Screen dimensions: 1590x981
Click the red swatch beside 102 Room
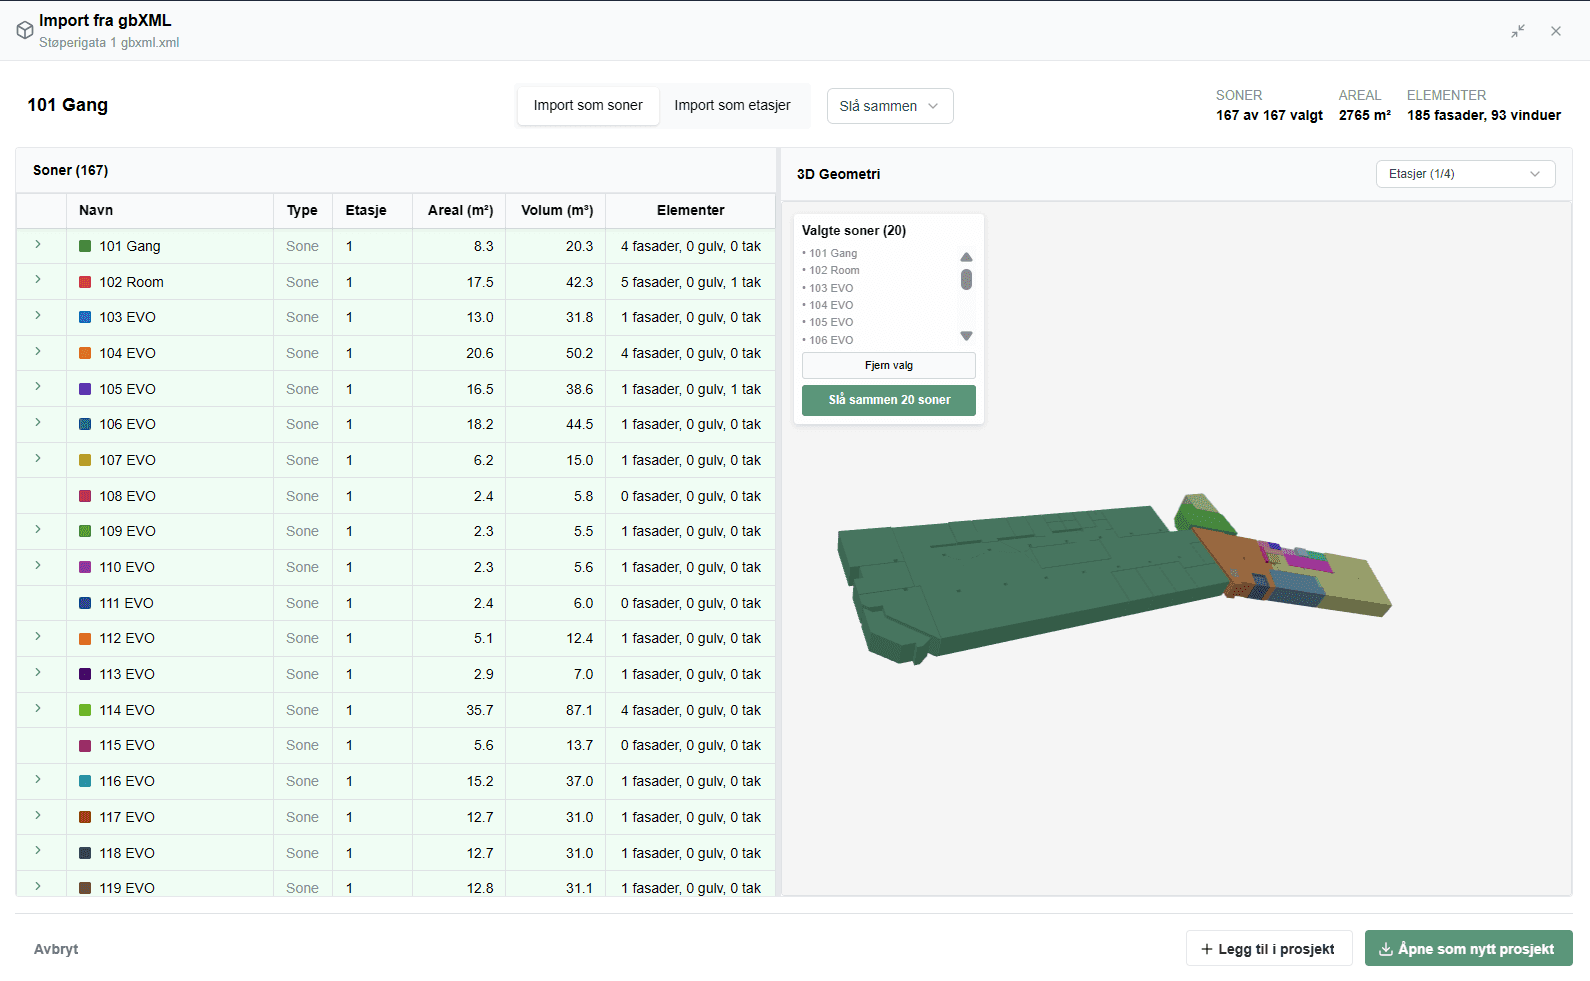(85, 282)
